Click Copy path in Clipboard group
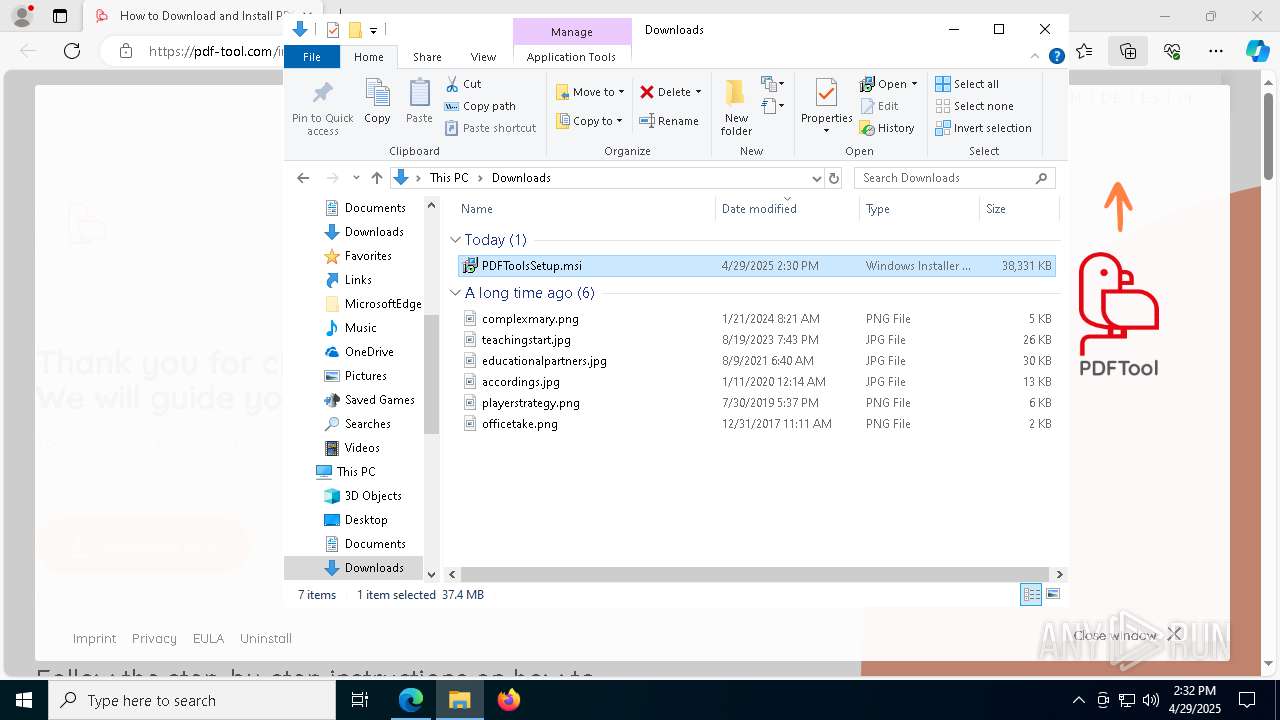This screenshot has height=720, width=1280. point(480,106)
